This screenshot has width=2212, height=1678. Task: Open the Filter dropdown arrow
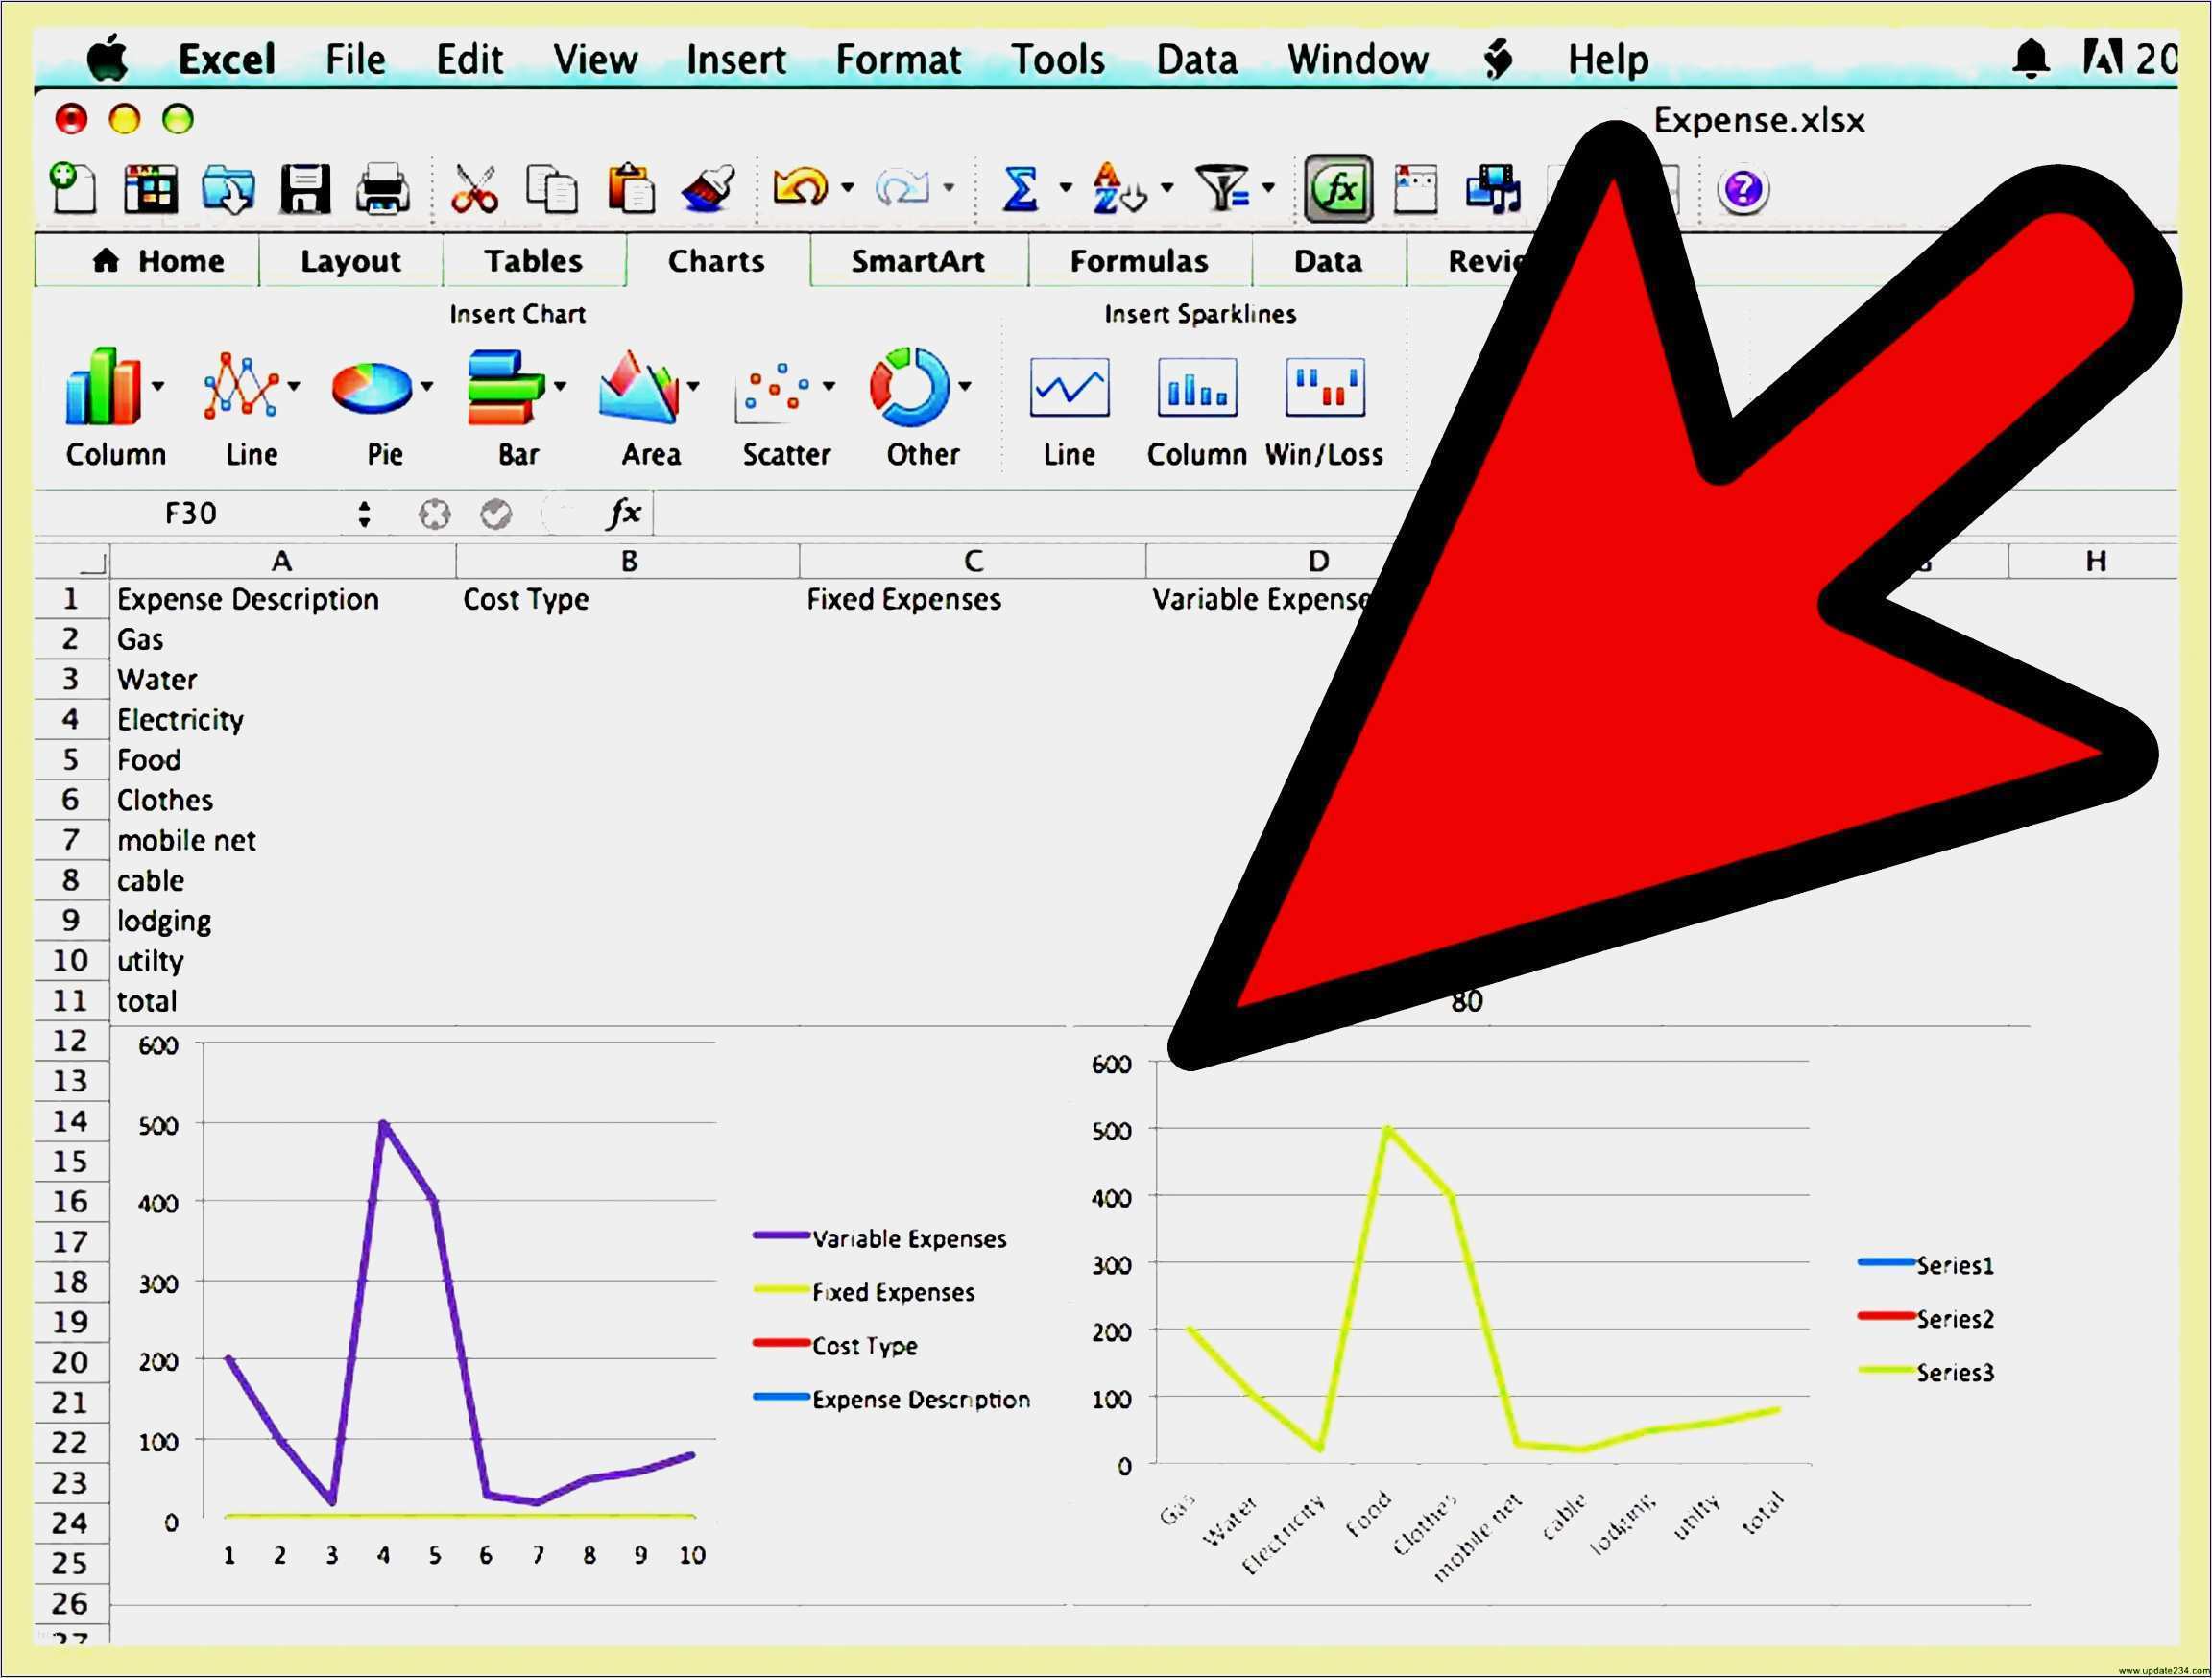pos(1268,188)
